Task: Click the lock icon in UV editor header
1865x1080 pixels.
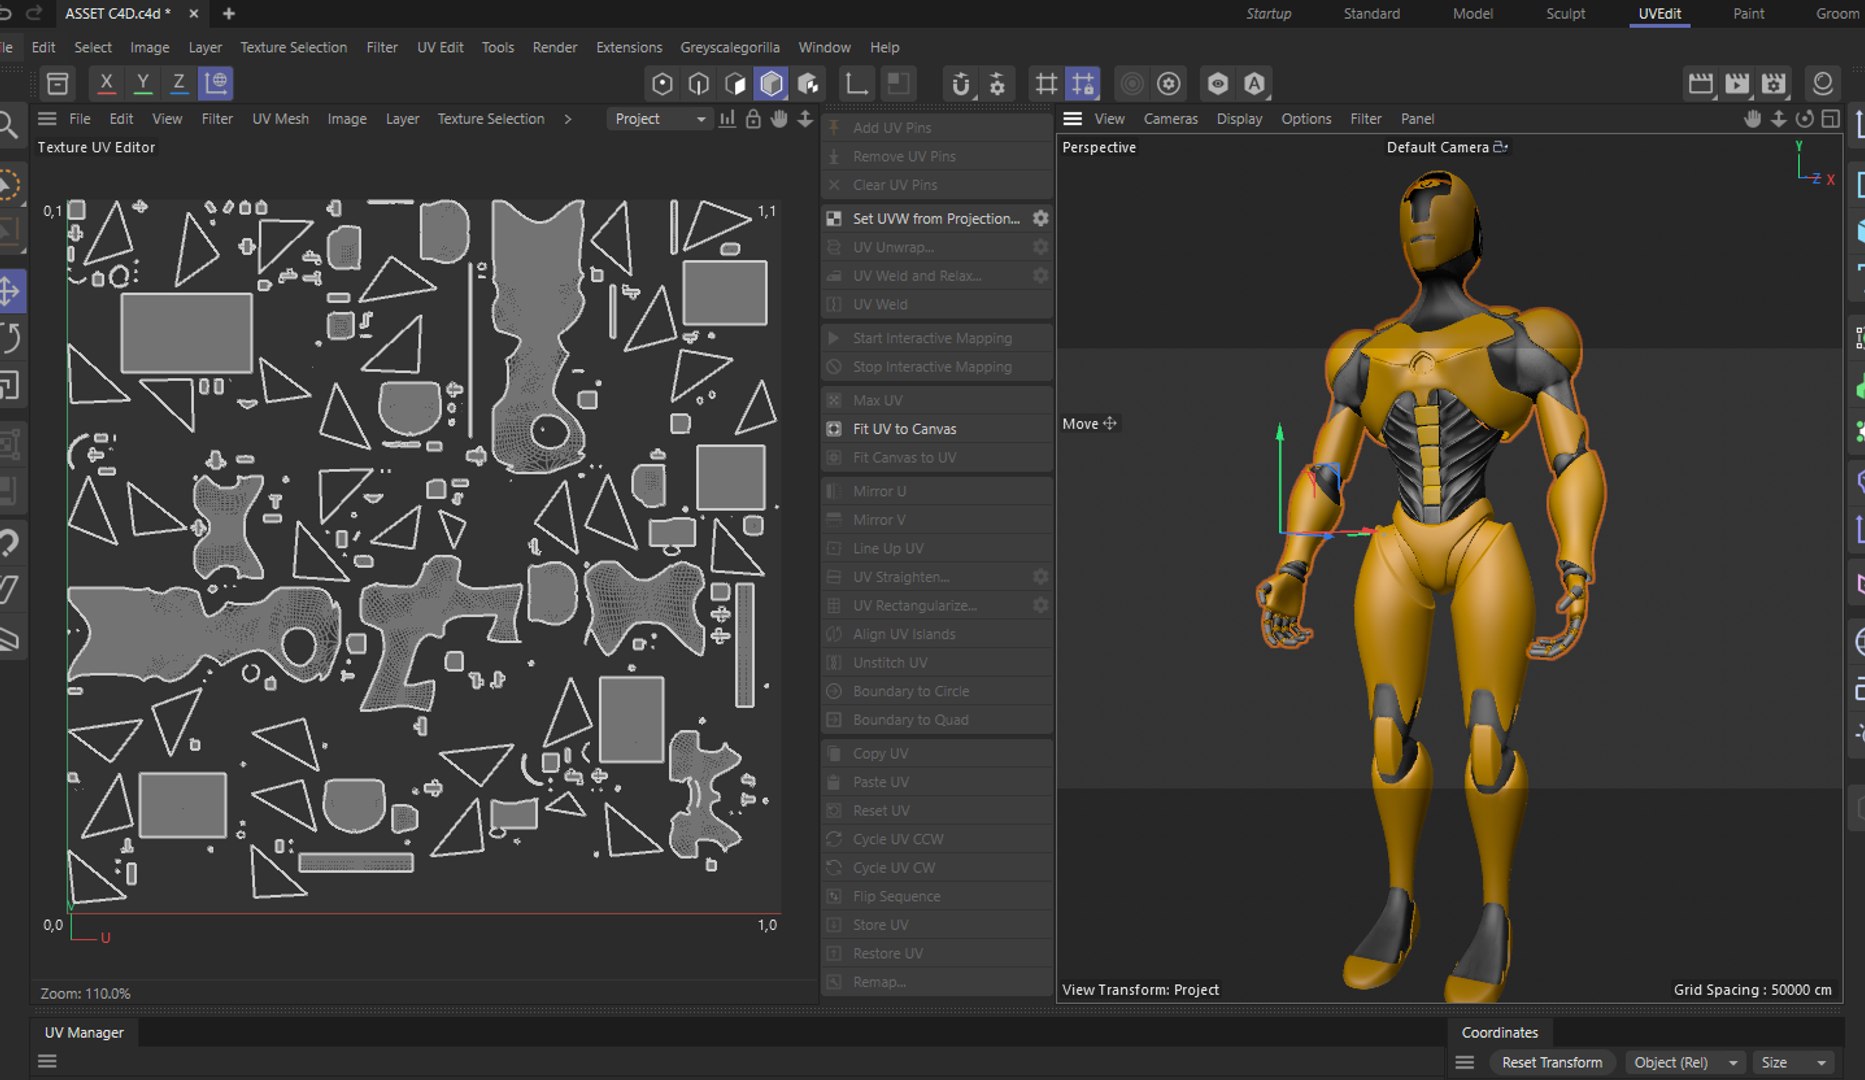Action: (x=753, y=119)
